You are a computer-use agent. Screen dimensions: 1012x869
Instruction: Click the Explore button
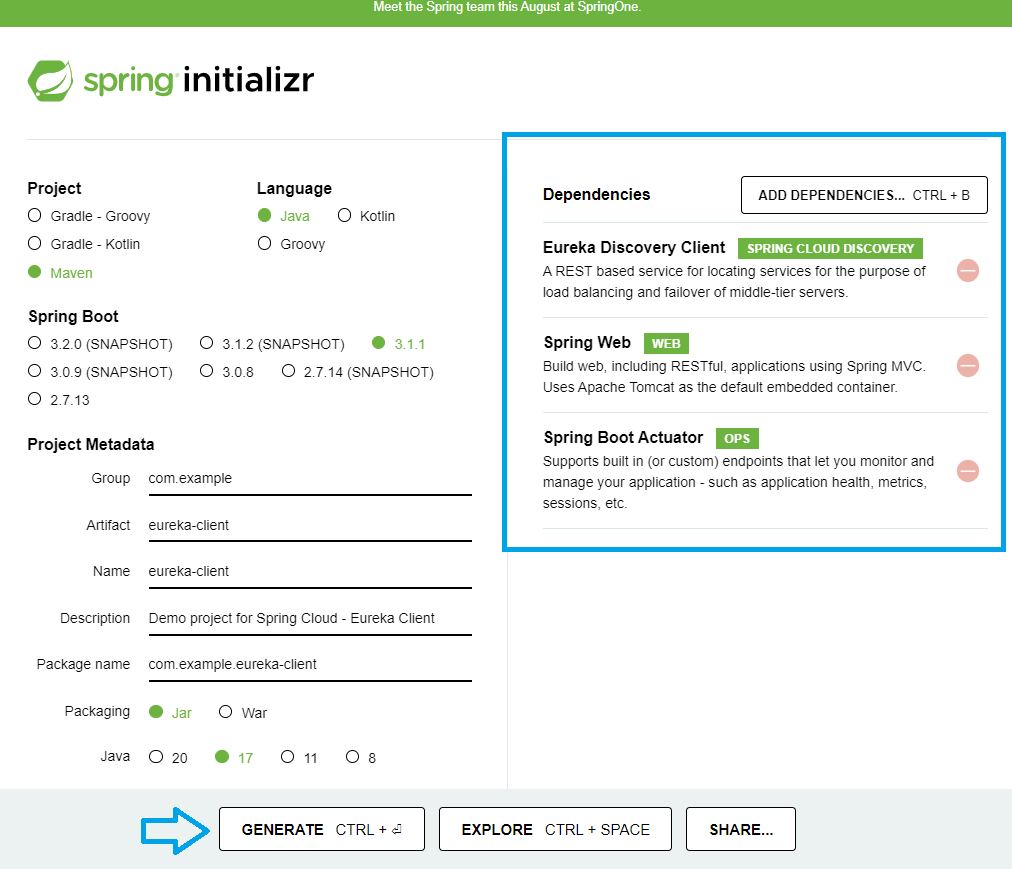point(555,829)
